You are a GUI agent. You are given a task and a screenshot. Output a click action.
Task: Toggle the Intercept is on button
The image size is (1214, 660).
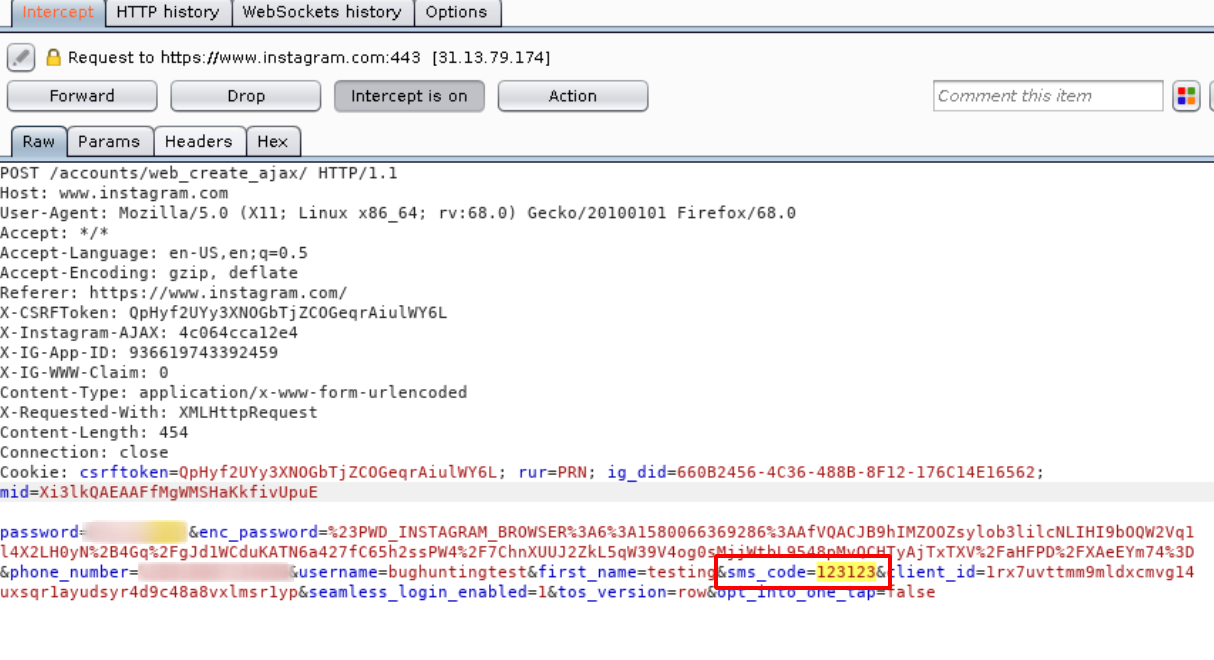409,96
